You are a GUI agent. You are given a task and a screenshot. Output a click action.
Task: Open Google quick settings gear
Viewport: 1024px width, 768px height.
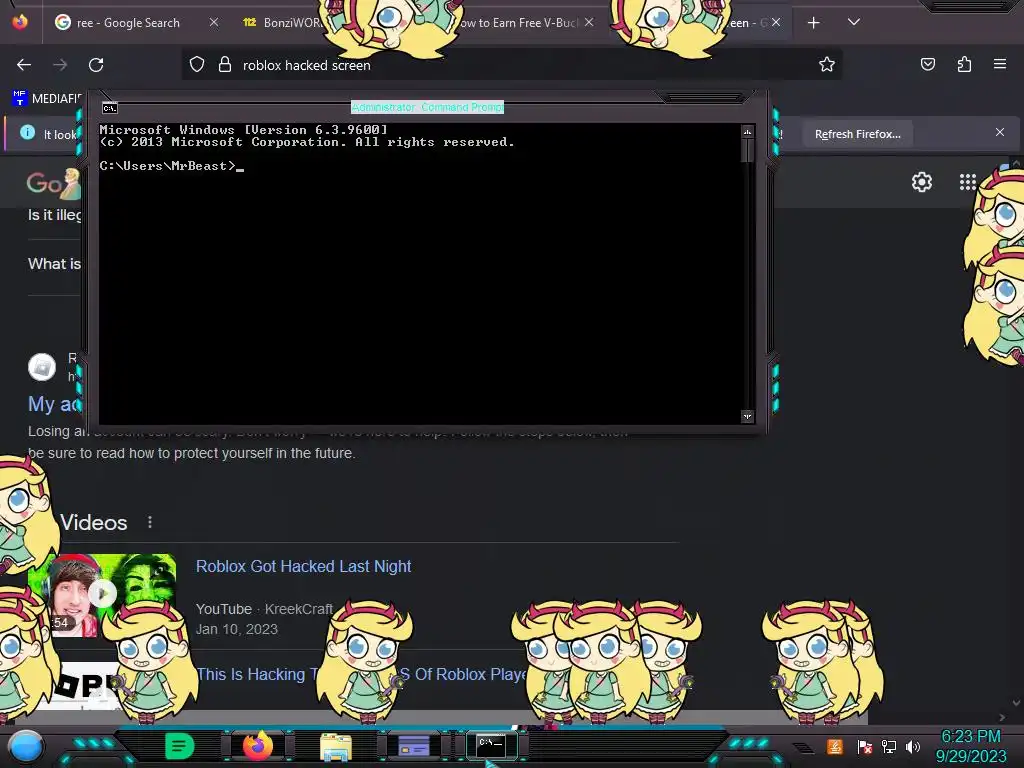click(x=921, y=182)
